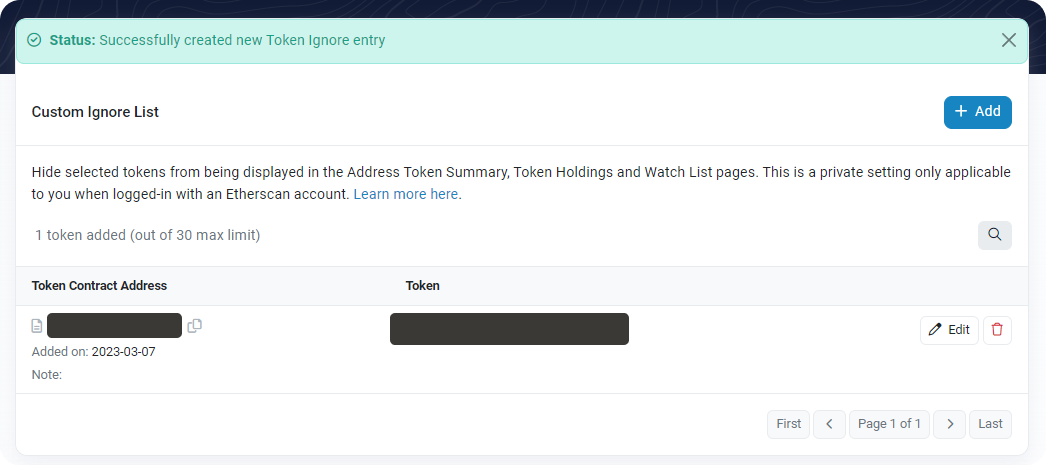The width and height of the screenshot is (1046, 465).
Task: Click the green success checkmark icon
Action: (35, 41)
